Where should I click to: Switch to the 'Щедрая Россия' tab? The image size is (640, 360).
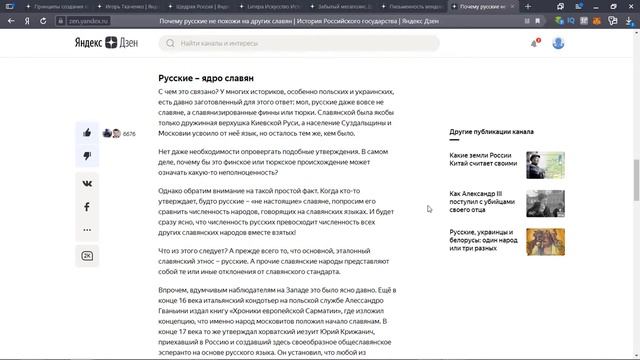point(199,7)
